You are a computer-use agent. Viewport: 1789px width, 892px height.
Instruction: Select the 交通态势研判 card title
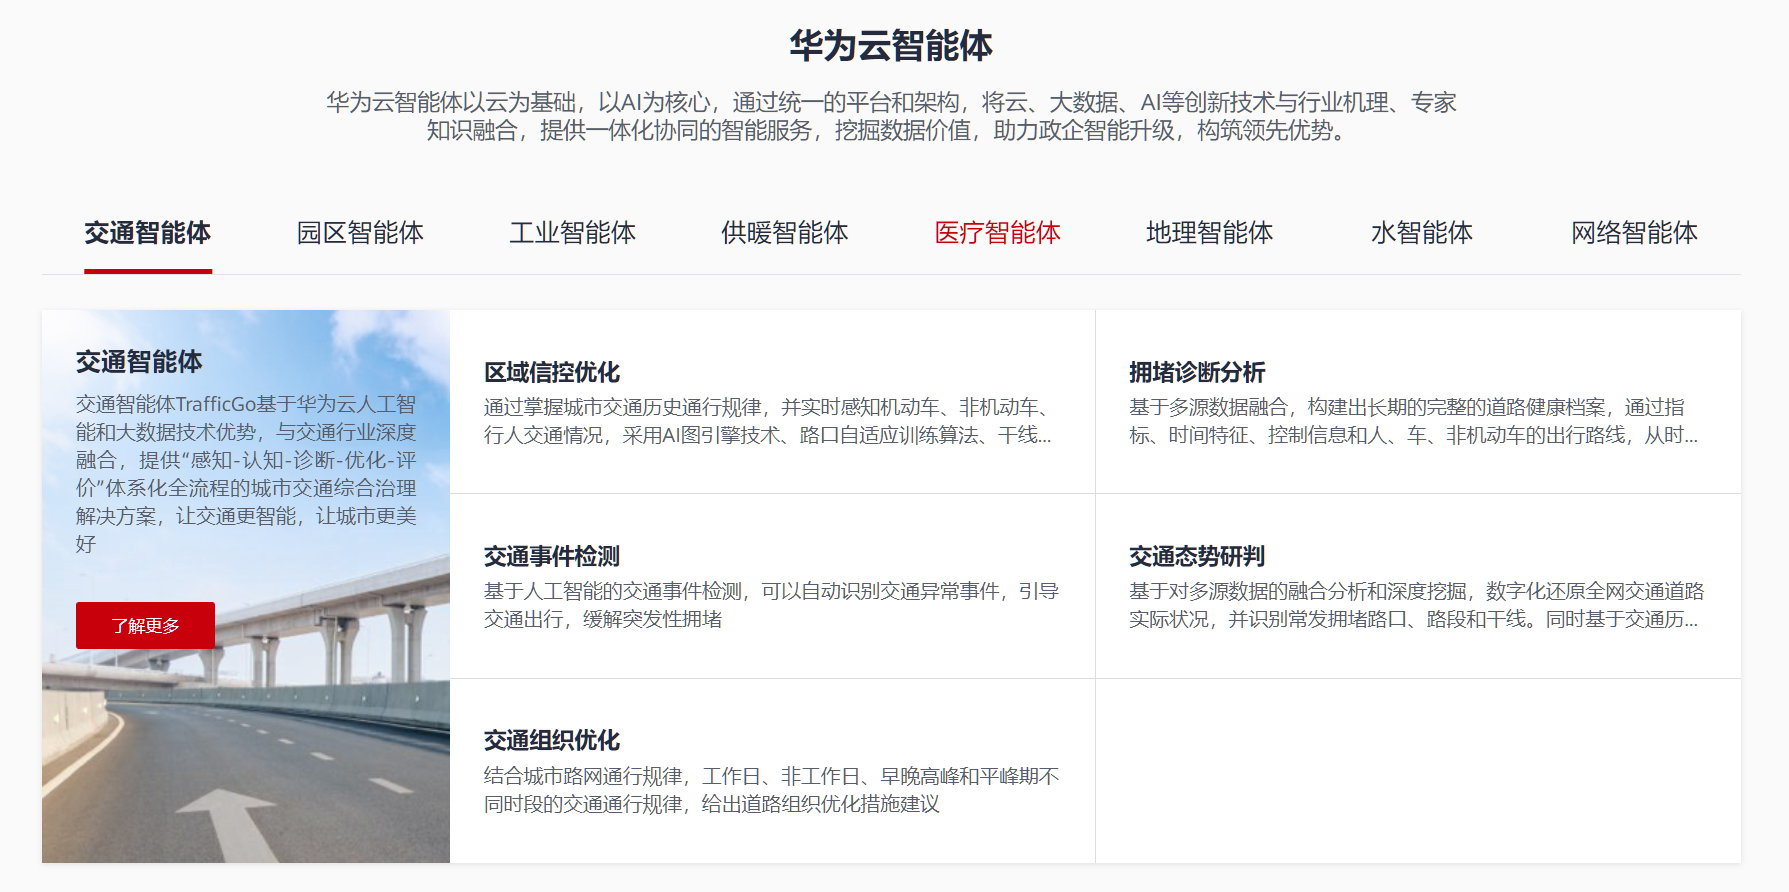click(x=1197, y=557)
